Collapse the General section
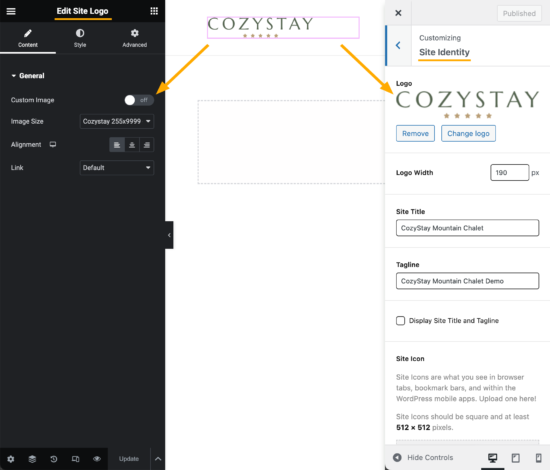Screen dimensions: 550x470 point(28,76)
